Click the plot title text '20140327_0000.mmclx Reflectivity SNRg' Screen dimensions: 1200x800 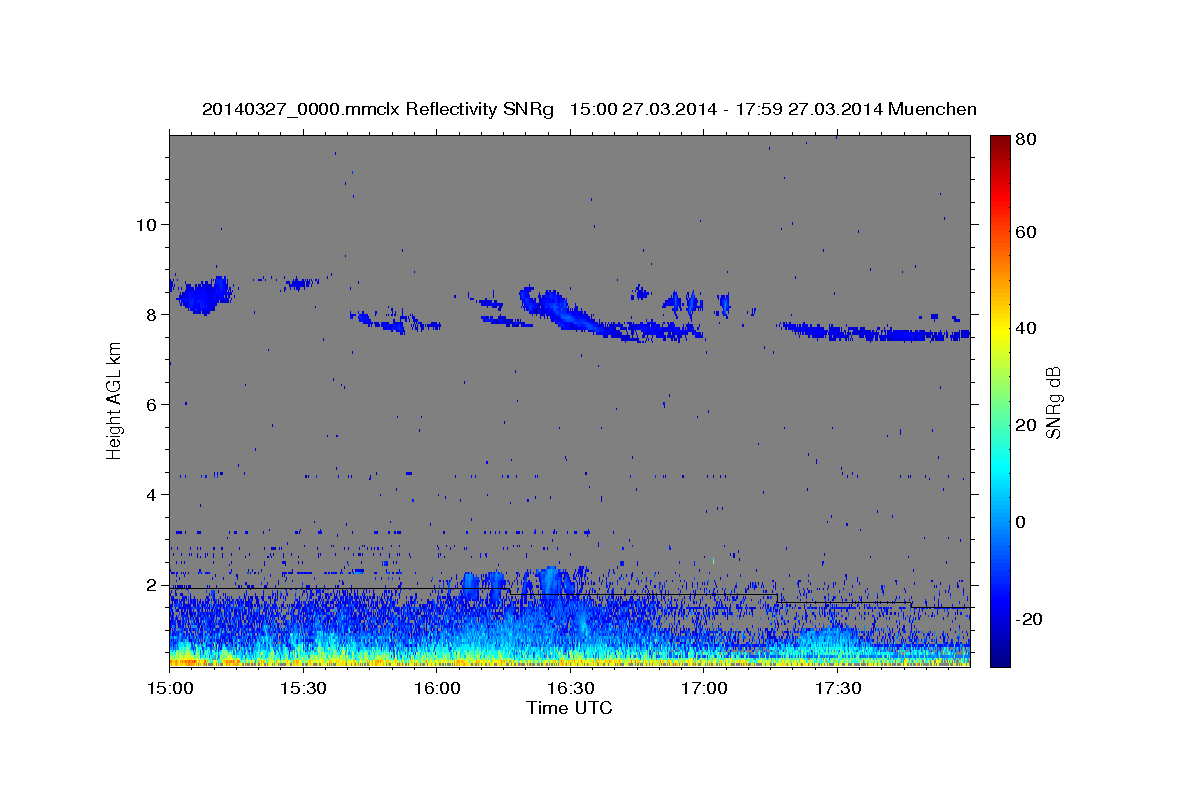point(377,109)
